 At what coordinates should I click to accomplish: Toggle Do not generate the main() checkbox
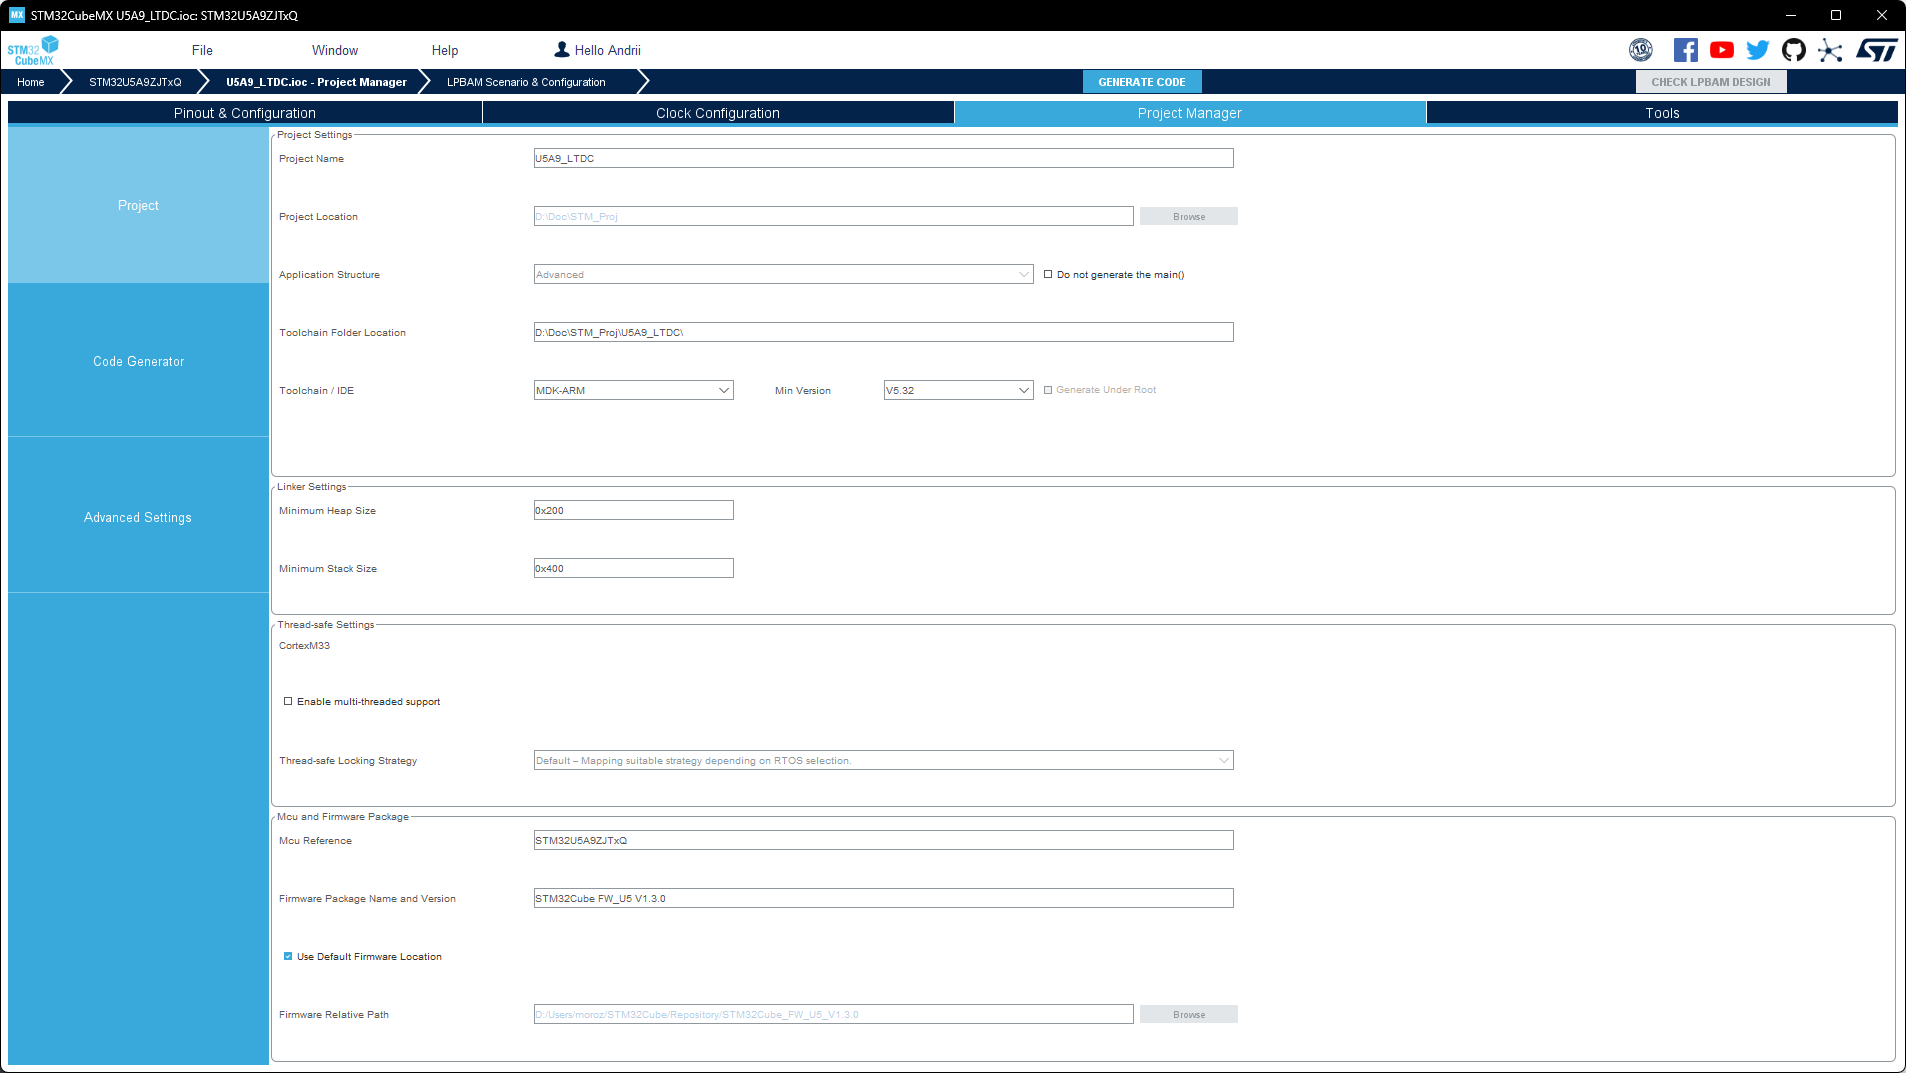tap(1048, 274)
